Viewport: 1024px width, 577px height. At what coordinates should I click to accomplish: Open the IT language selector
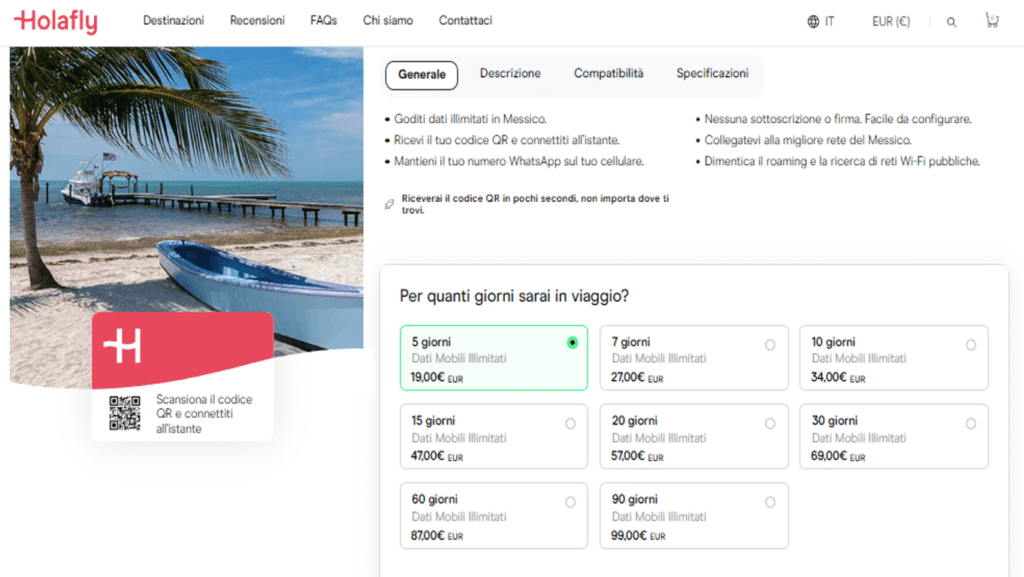pos(829,21)
